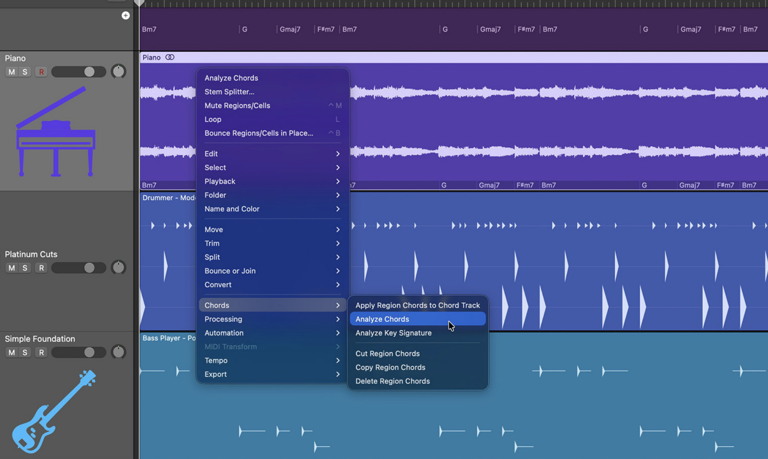This screenshot has width=768, height=459.
Task: Click the Piano track pan knob
Action: coord(119,72)
